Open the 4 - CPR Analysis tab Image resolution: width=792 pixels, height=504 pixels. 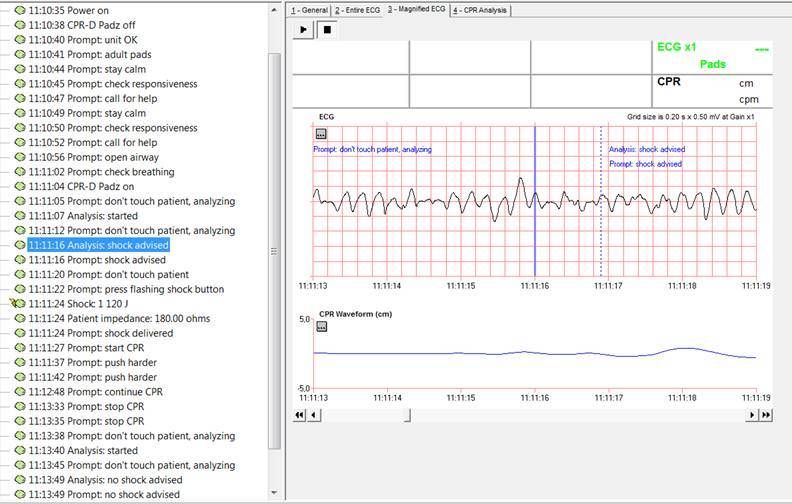click(x=481, y=10)
